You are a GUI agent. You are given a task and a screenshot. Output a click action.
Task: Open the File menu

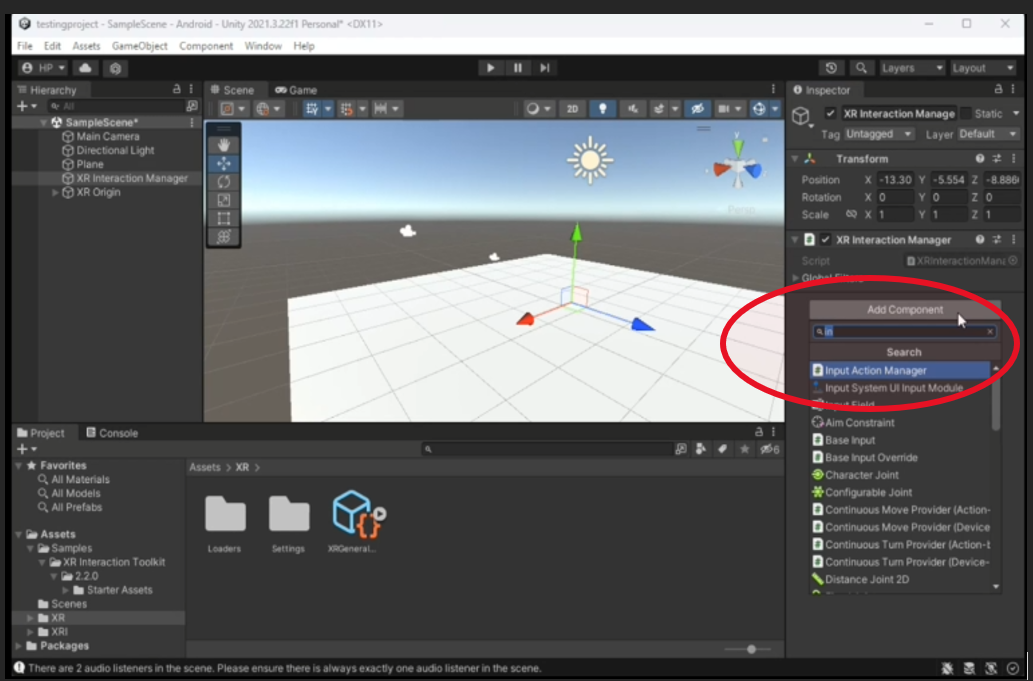click(24, 46)
